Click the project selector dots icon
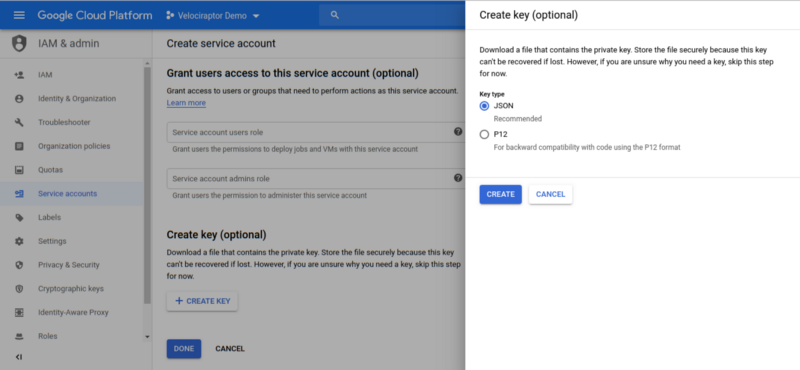Viewport: 800px width, 370px height. (170, 16)
